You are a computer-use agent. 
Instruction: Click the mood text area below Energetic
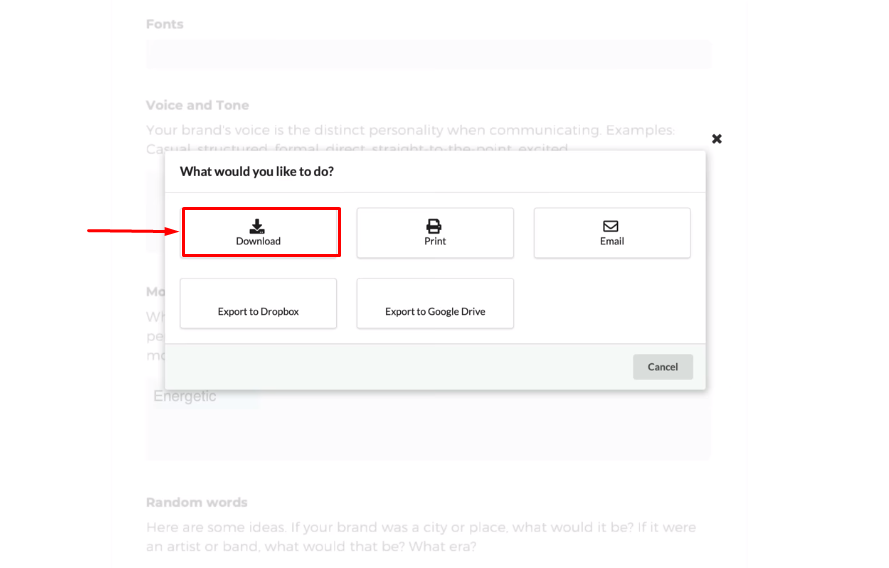pos(428,435)
